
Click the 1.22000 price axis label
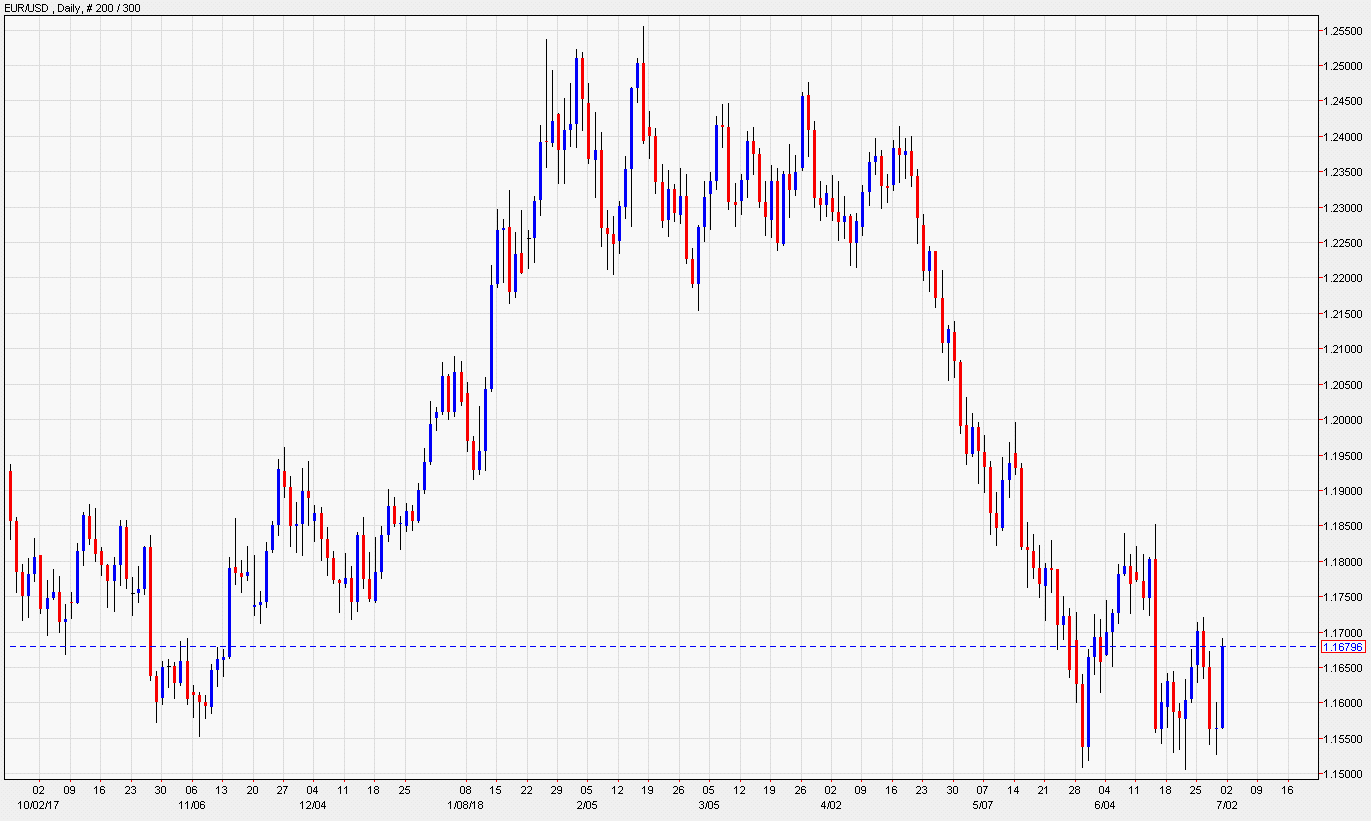(x=1345, y=279)
